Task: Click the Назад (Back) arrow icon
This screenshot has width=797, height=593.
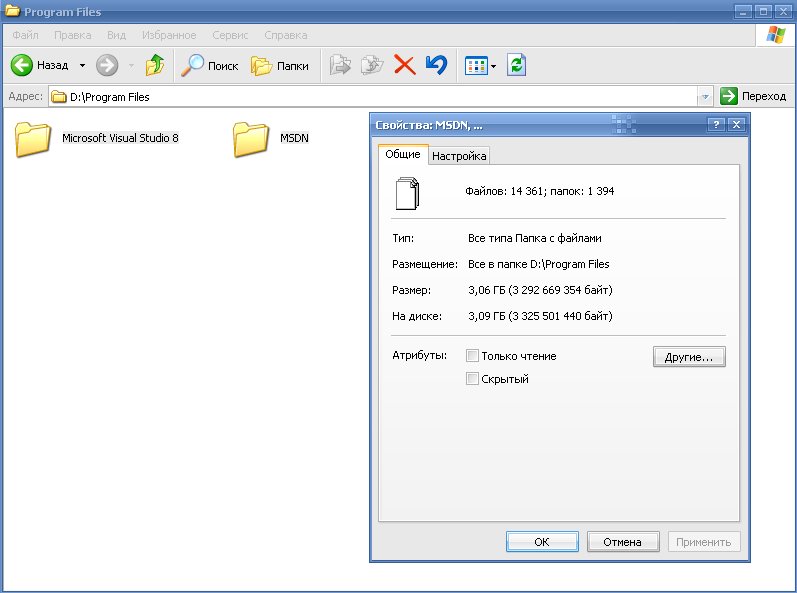Action: 23,66
